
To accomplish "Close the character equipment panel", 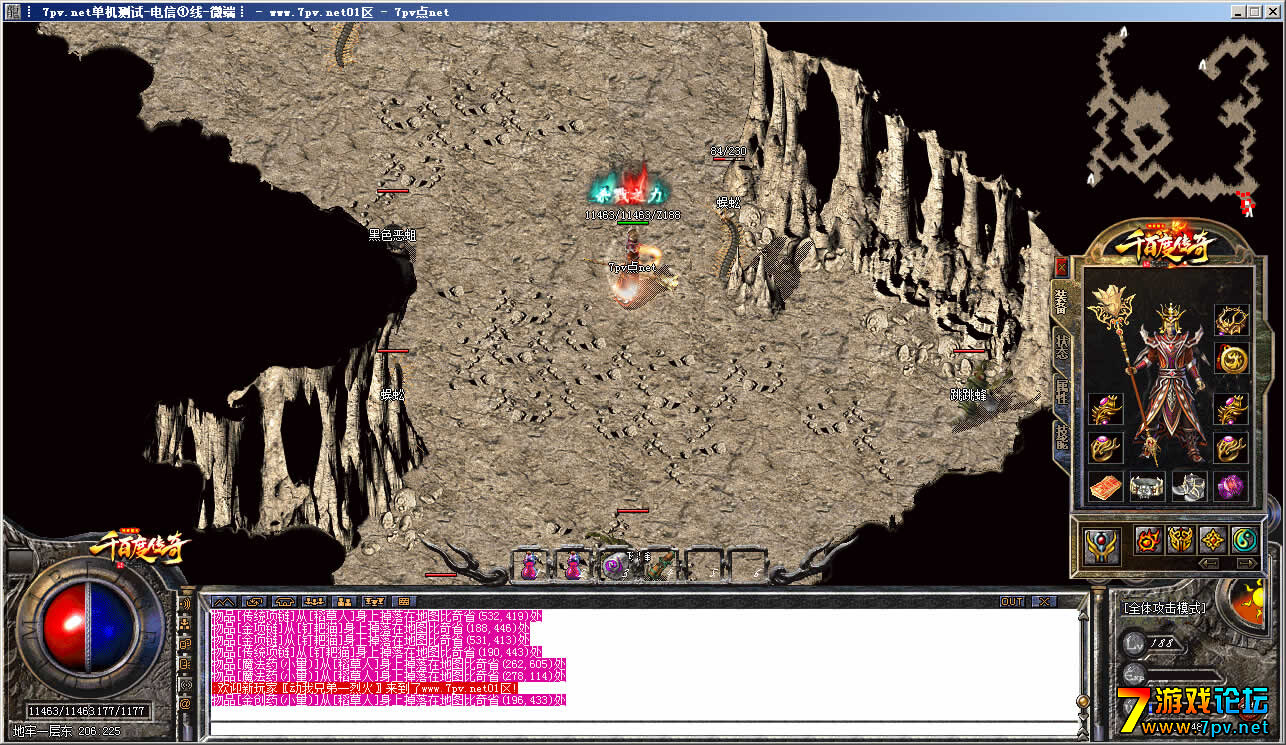I will (x=1061, y=267).
